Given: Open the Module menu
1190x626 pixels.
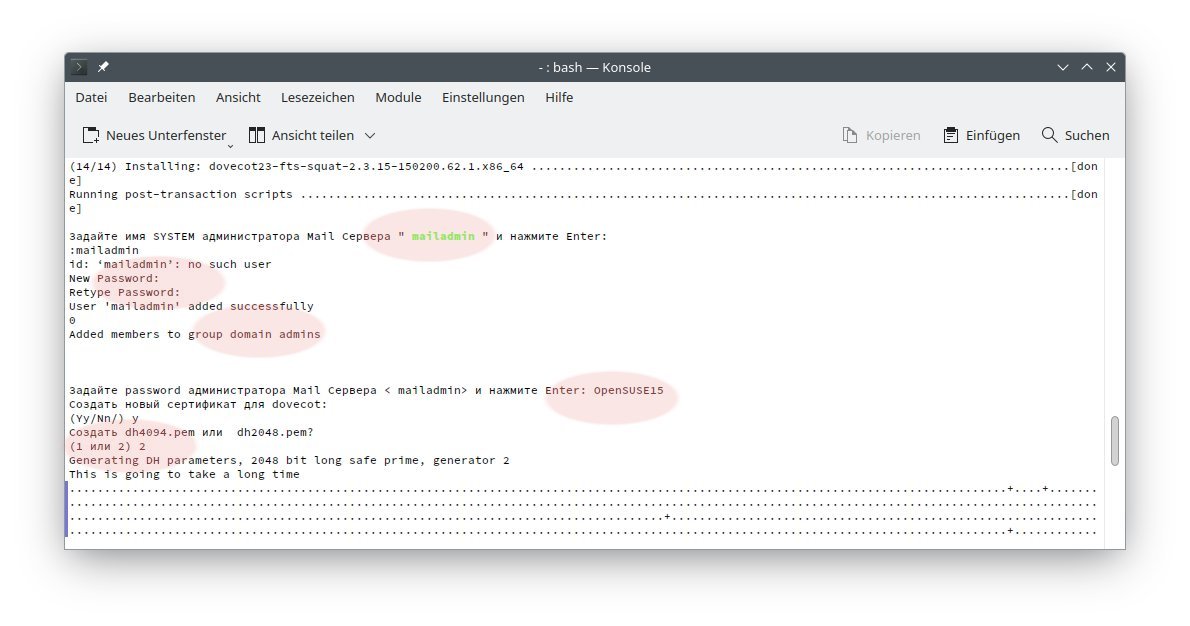Looking at the screenshot, I should click(398, 97).
